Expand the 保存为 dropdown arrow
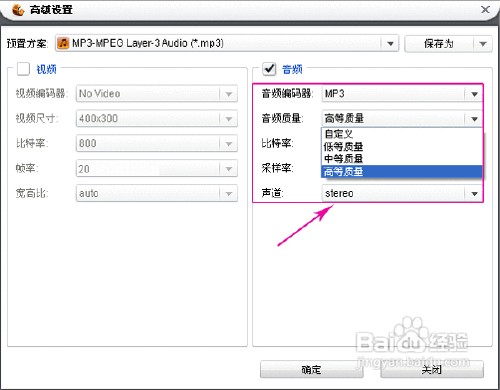 pyautogui.click(x=483, y=44)
